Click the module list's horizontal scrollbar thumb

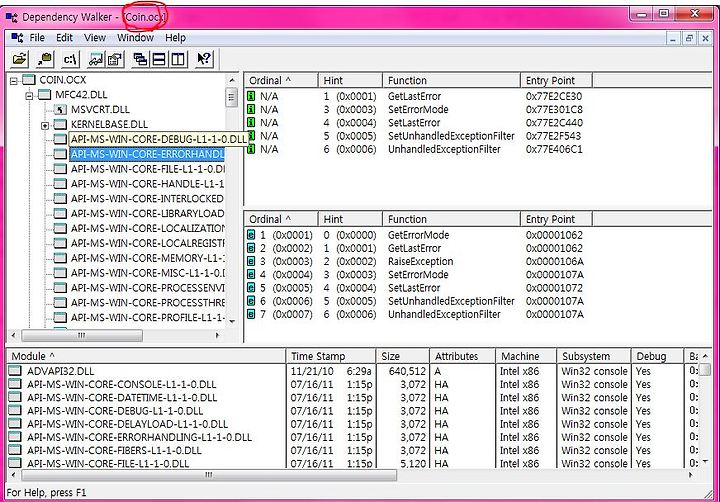[x=209, y=474]
